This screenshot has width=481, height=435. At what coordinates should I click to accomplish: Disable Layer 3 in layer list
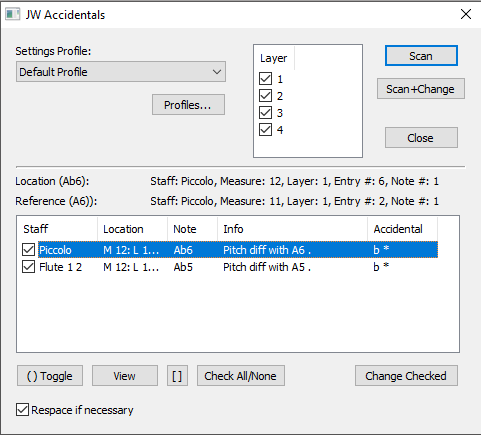pyautogui.click(x=265, y=113)
